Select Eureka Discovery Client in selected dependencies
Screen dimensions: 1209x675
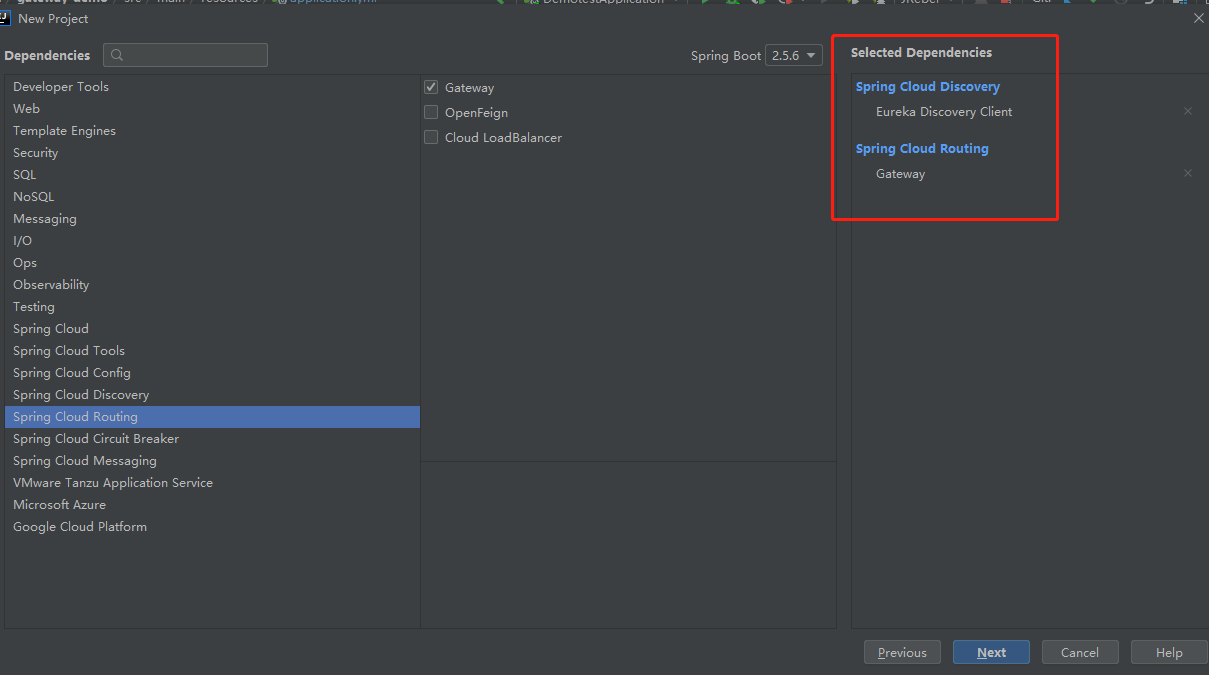pos(944,112)
